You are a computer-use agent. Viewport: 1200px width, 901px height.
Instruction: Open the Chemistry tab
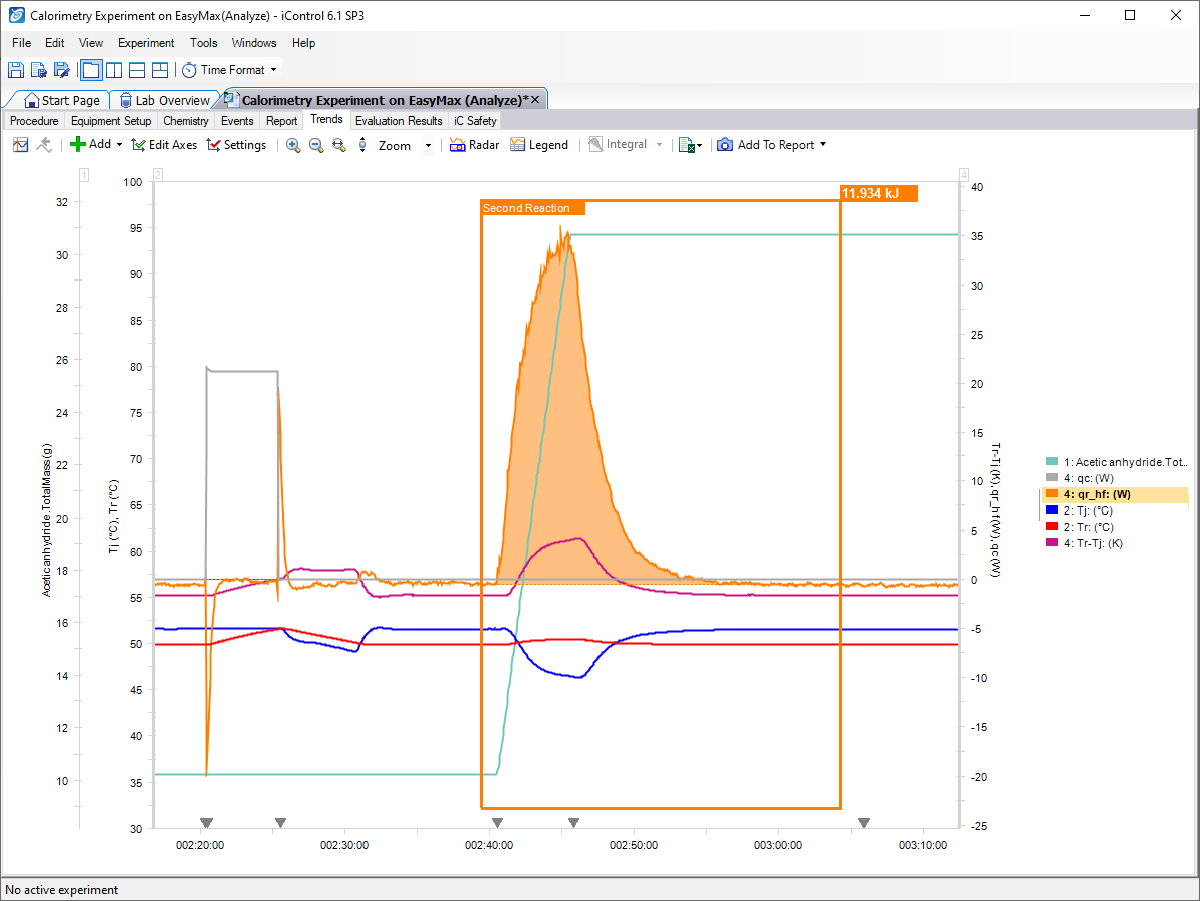point(186,121)
